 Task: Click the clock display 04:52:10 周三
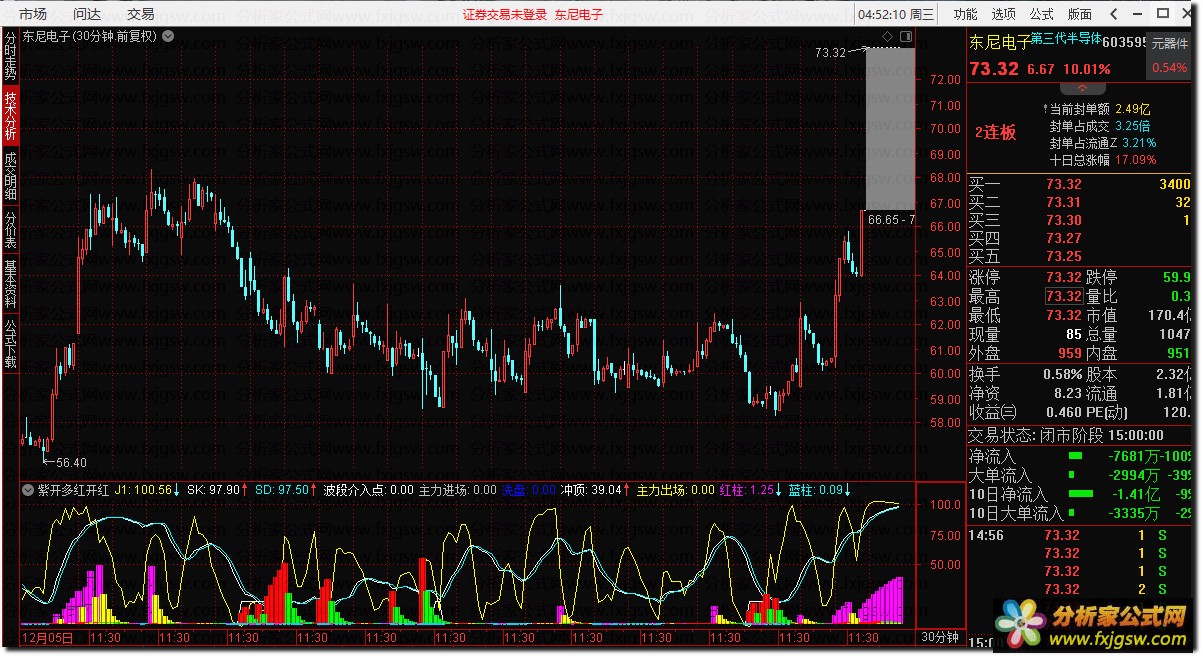pos(896,14)
